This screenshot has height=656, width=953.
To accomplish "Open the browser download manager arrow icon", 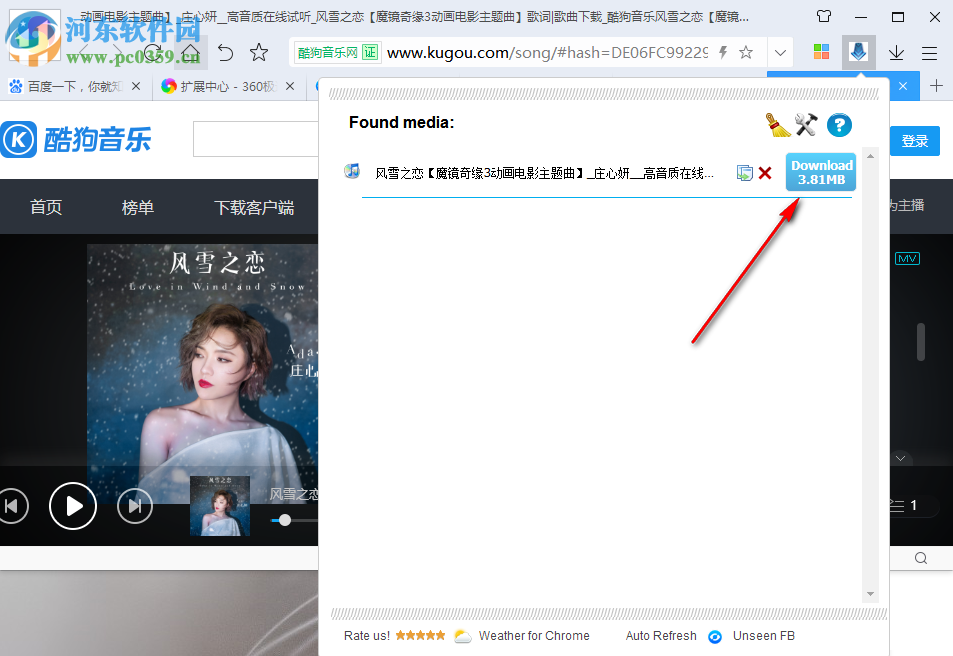I will [x=895, y=51].
